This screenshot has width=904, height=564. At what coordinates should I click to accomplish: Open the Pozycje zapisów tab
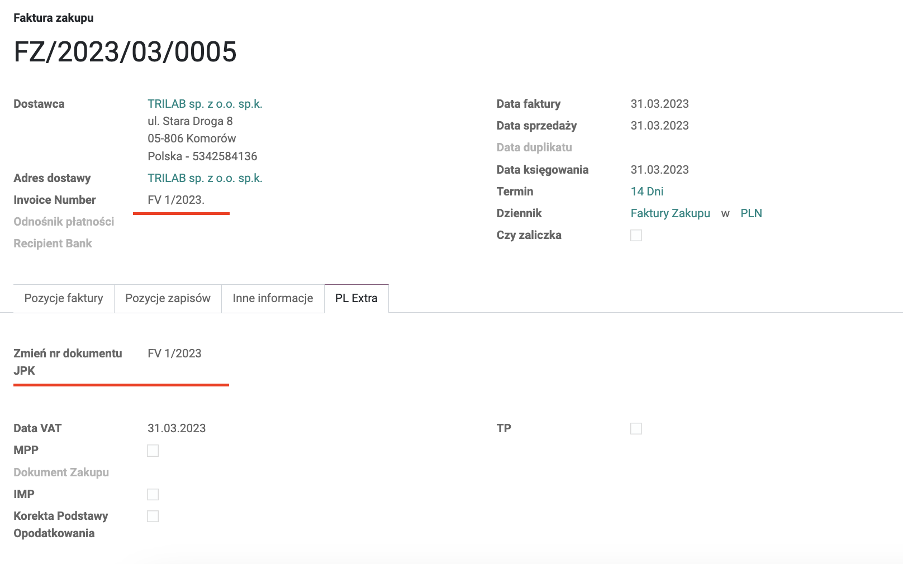(x=167, y=298)
